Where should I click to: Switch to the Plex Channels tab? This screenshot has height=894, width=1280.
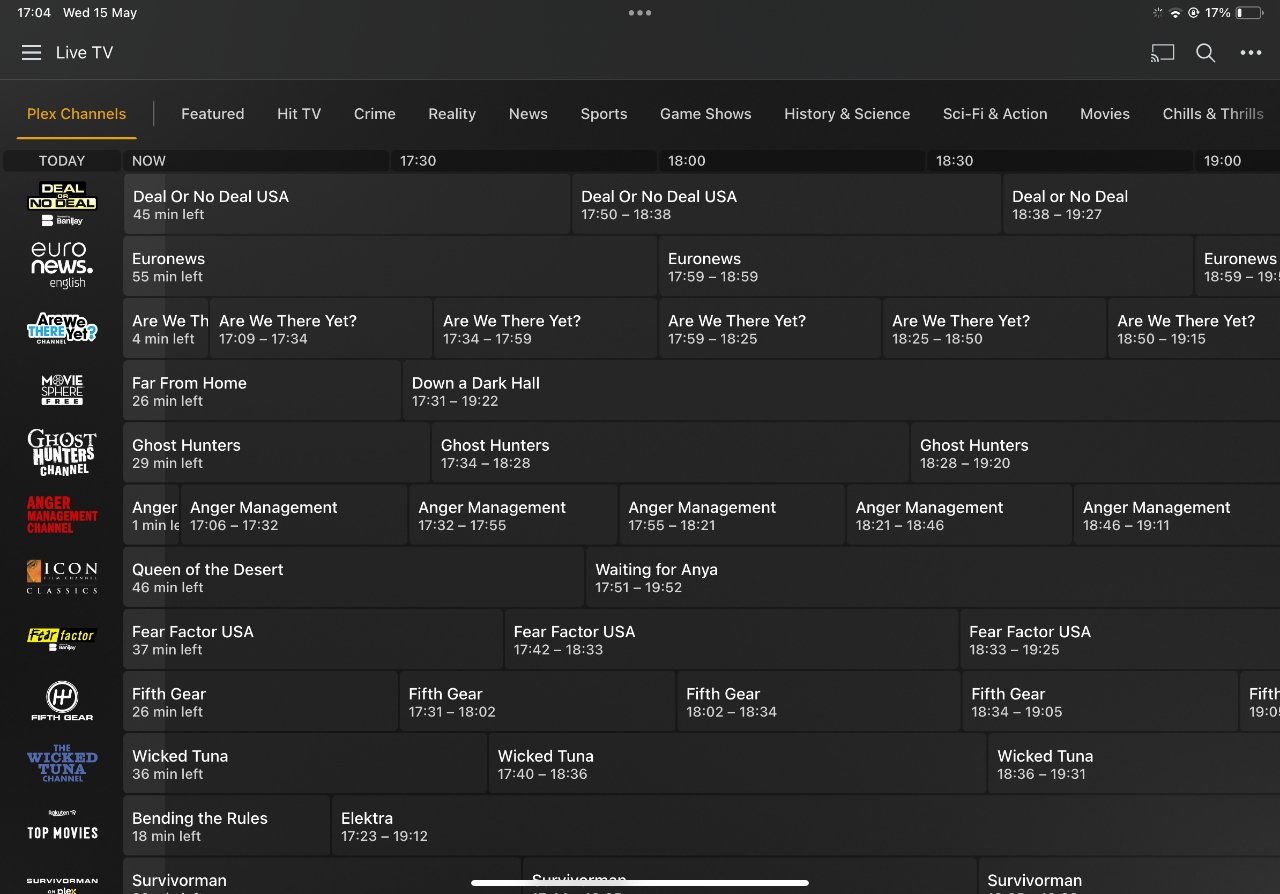(x=77, y=114)
